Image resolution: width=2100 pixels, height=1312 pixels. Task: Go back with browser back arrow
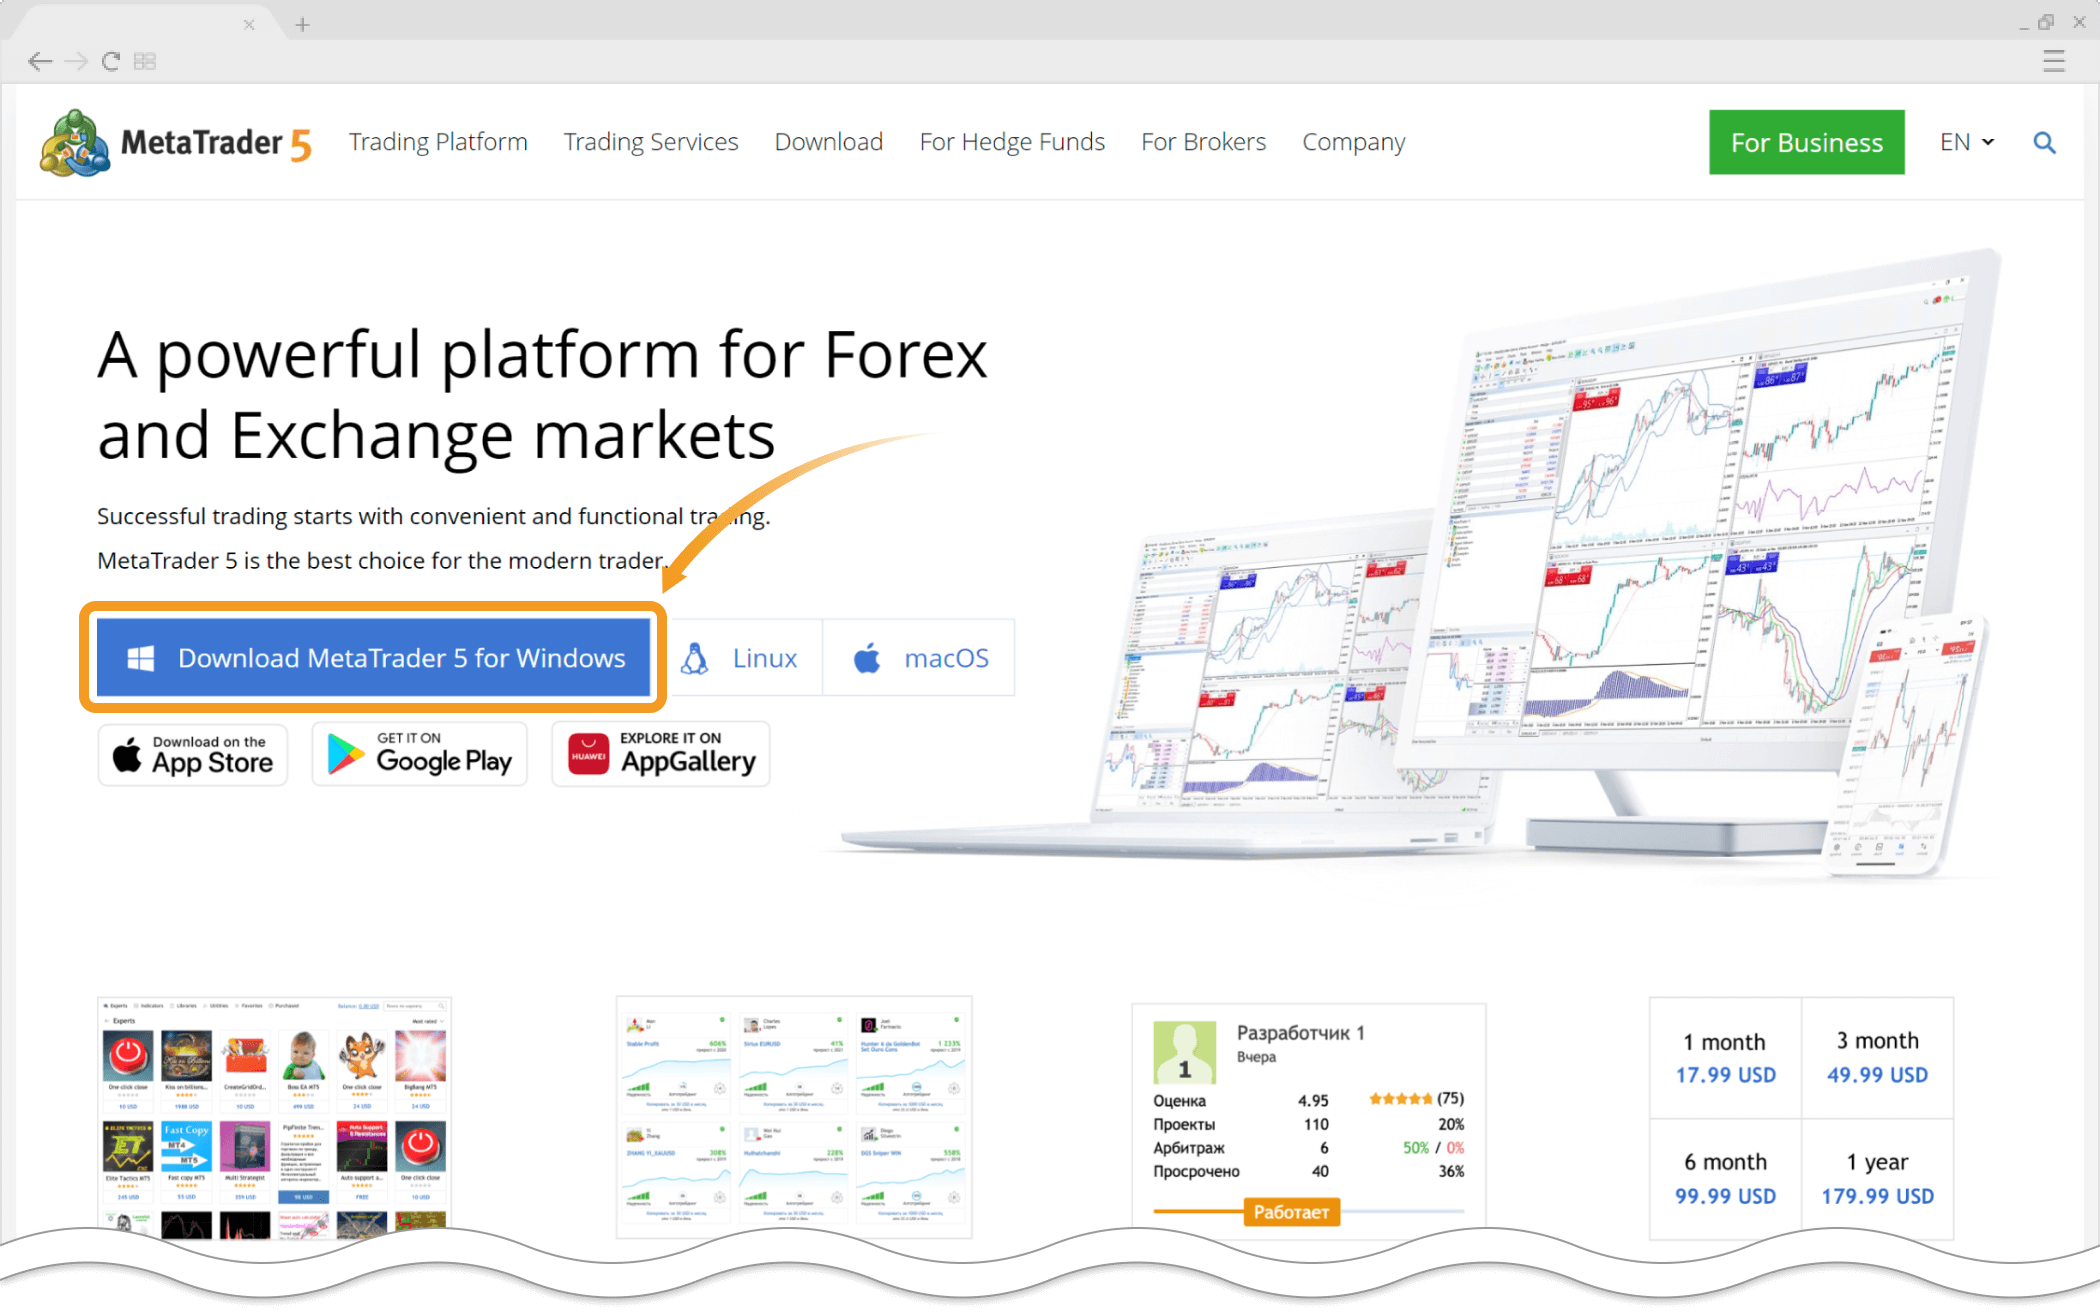coord(39,62)
